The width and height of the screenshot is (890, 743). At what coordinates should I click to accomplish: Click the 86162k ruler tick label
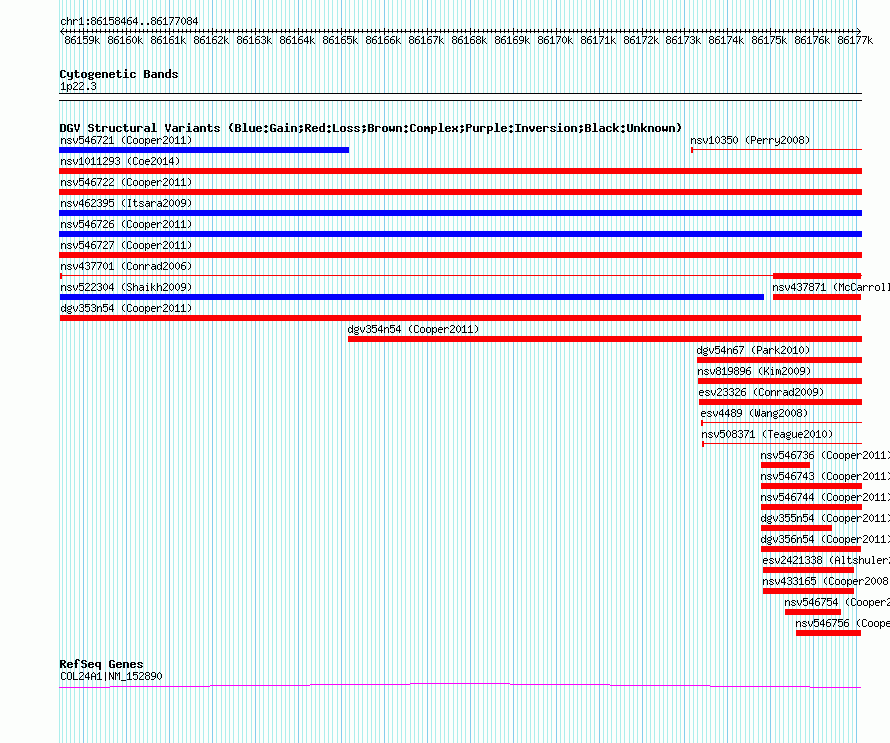[x=211, y=40]
